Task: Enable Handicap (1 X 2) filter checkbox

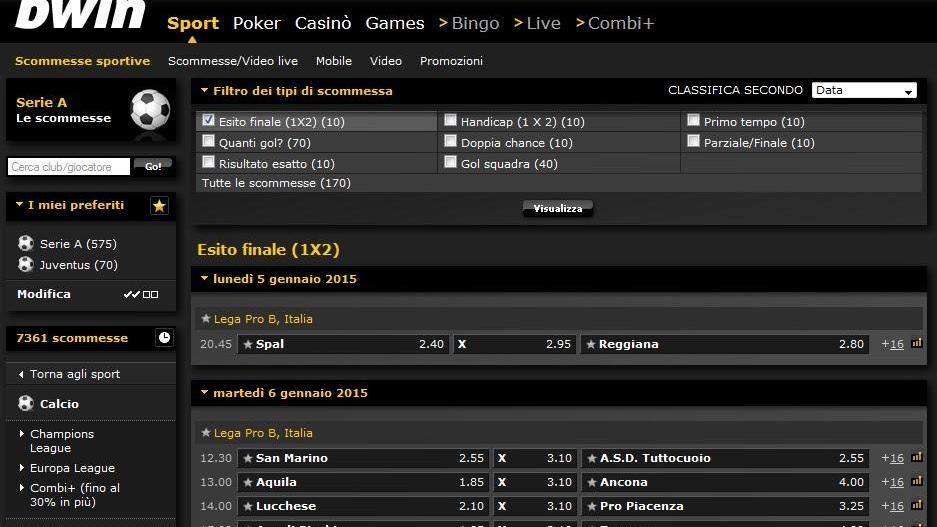Action: click(451, 120)
